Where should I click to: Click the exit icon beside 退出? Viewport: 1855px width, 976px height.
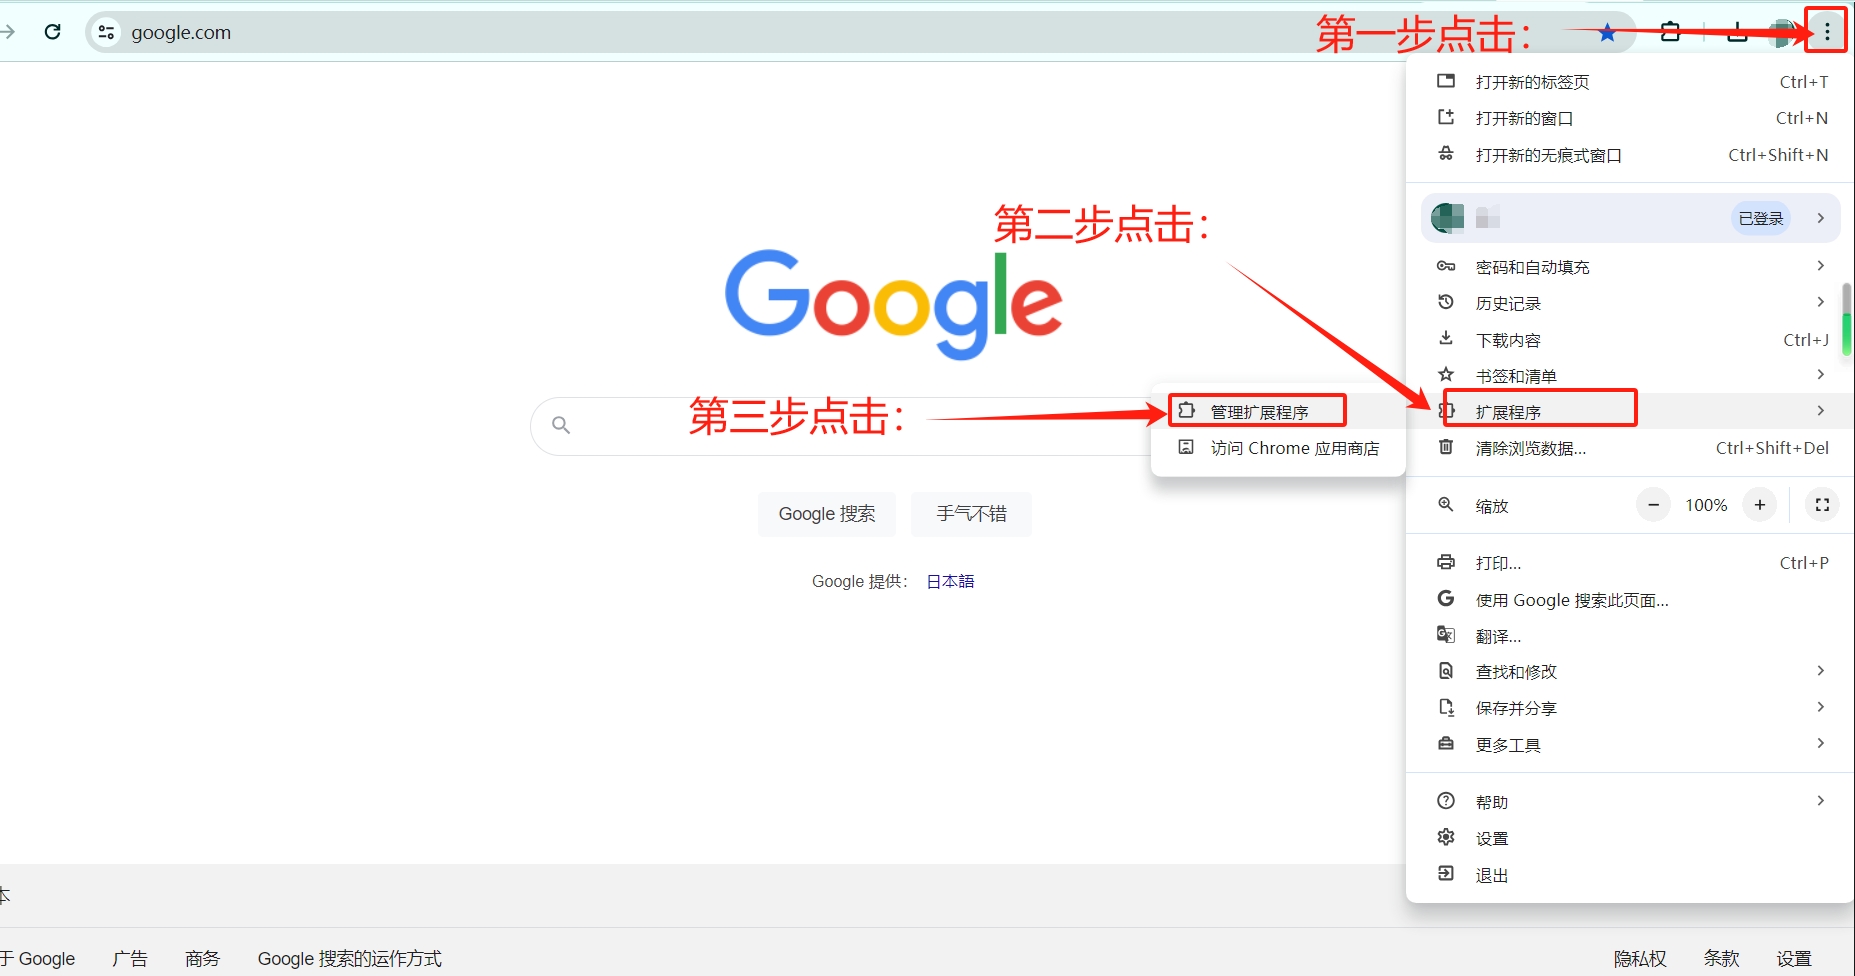coord(1446,874)
